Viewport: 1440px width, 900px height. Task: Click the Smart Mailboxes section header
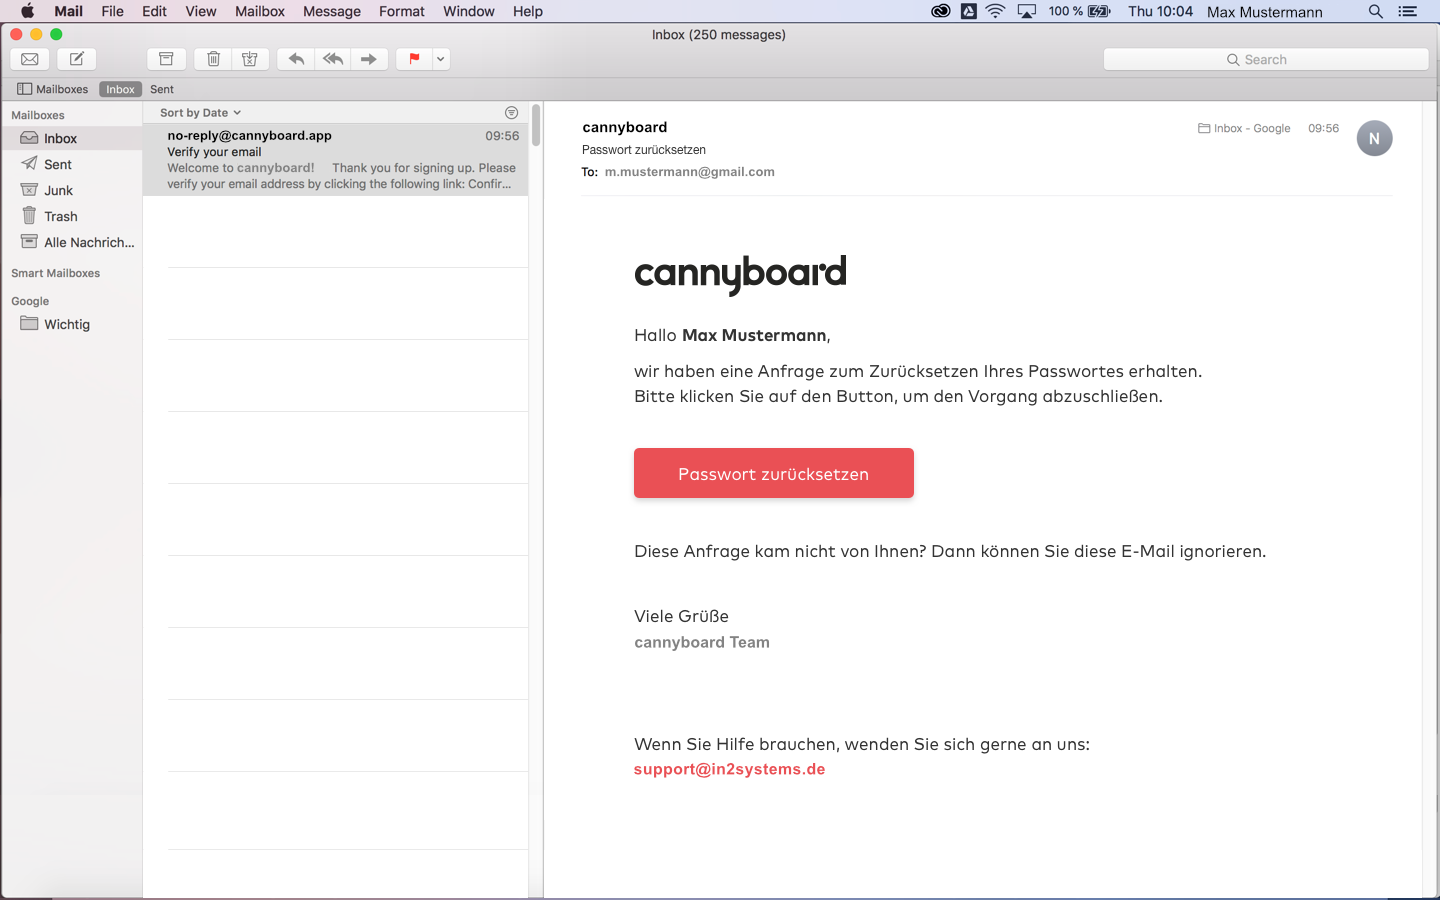[56, 273]
